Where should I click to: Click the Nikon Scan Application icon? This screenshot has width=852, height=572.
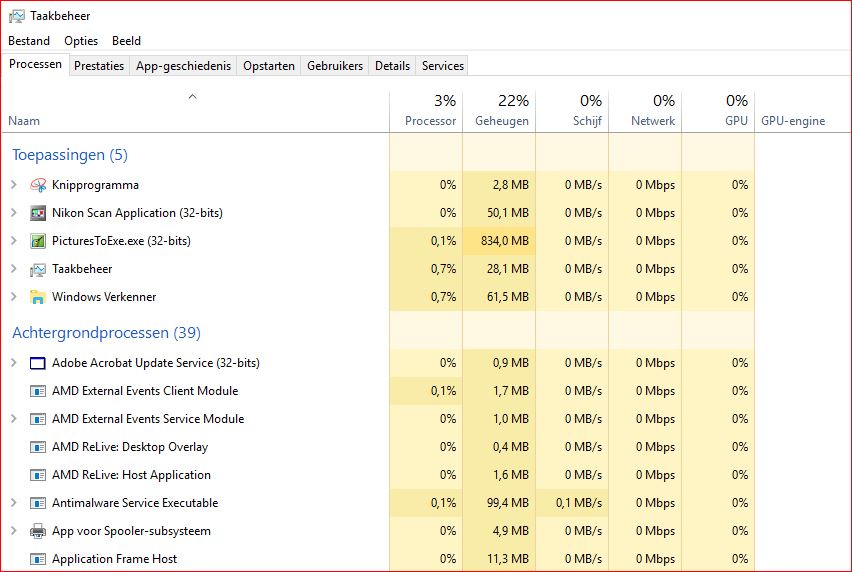[x=37, y=213]
